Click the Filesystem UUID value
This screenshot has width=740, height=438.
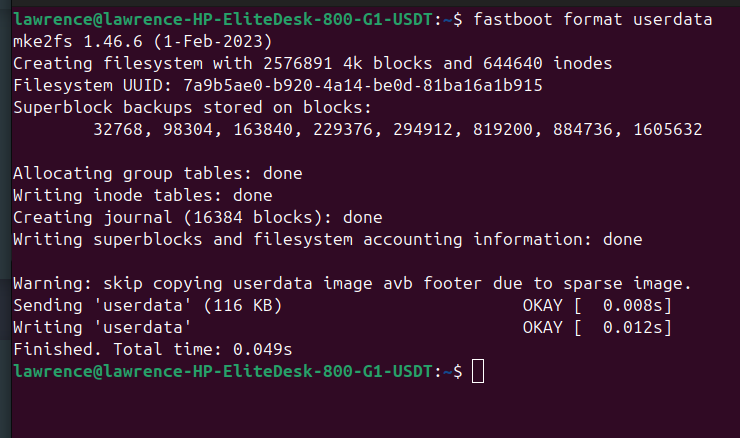[x=362, y=85]
